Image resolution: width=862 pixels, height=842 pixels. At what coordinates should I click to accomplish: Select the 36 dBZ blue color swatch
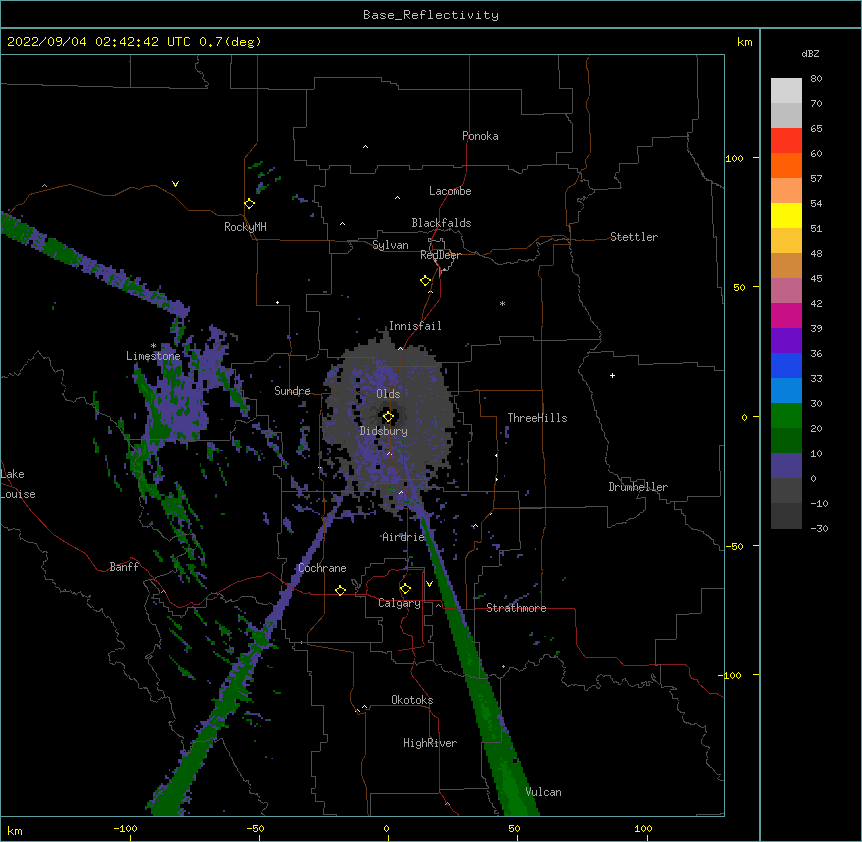[x=786, y=365]
